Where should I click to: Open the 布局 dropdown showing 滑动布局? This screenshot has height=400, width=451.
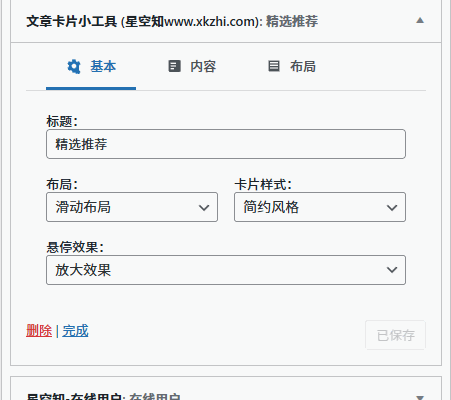[x=132, y=207]
